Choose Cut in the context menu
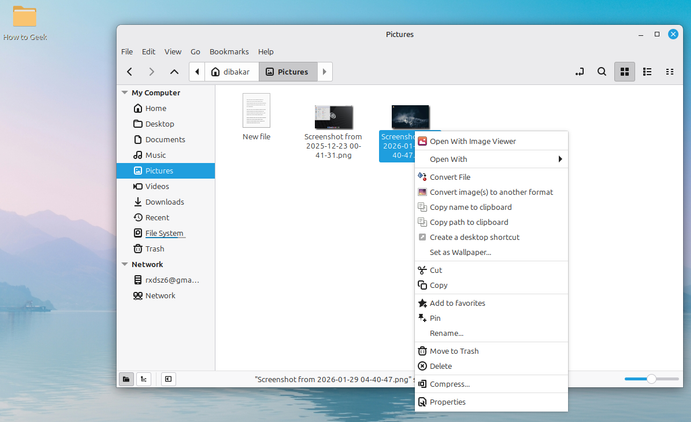Image resolution: width=691 pixels, height=422 pixels. [491, 270]
